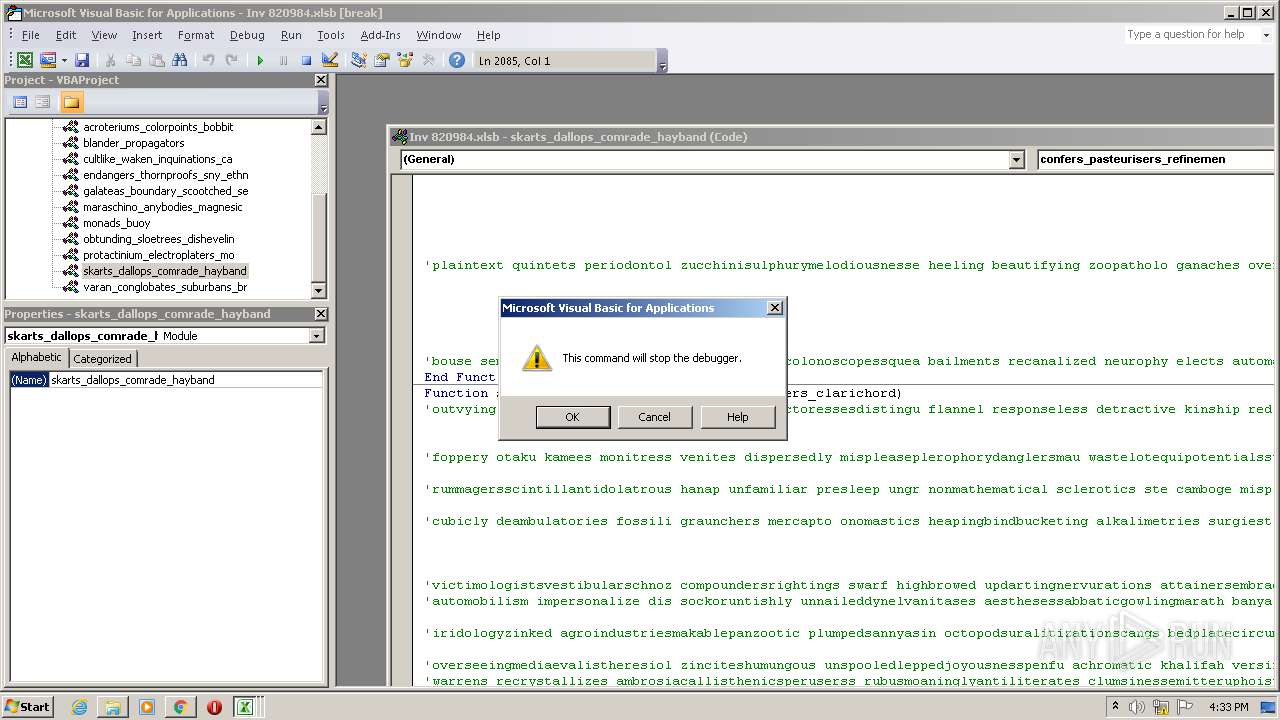1280x720 pixels.
Task: Open the Object Browser icon
Action: click(x=405, y=60)
